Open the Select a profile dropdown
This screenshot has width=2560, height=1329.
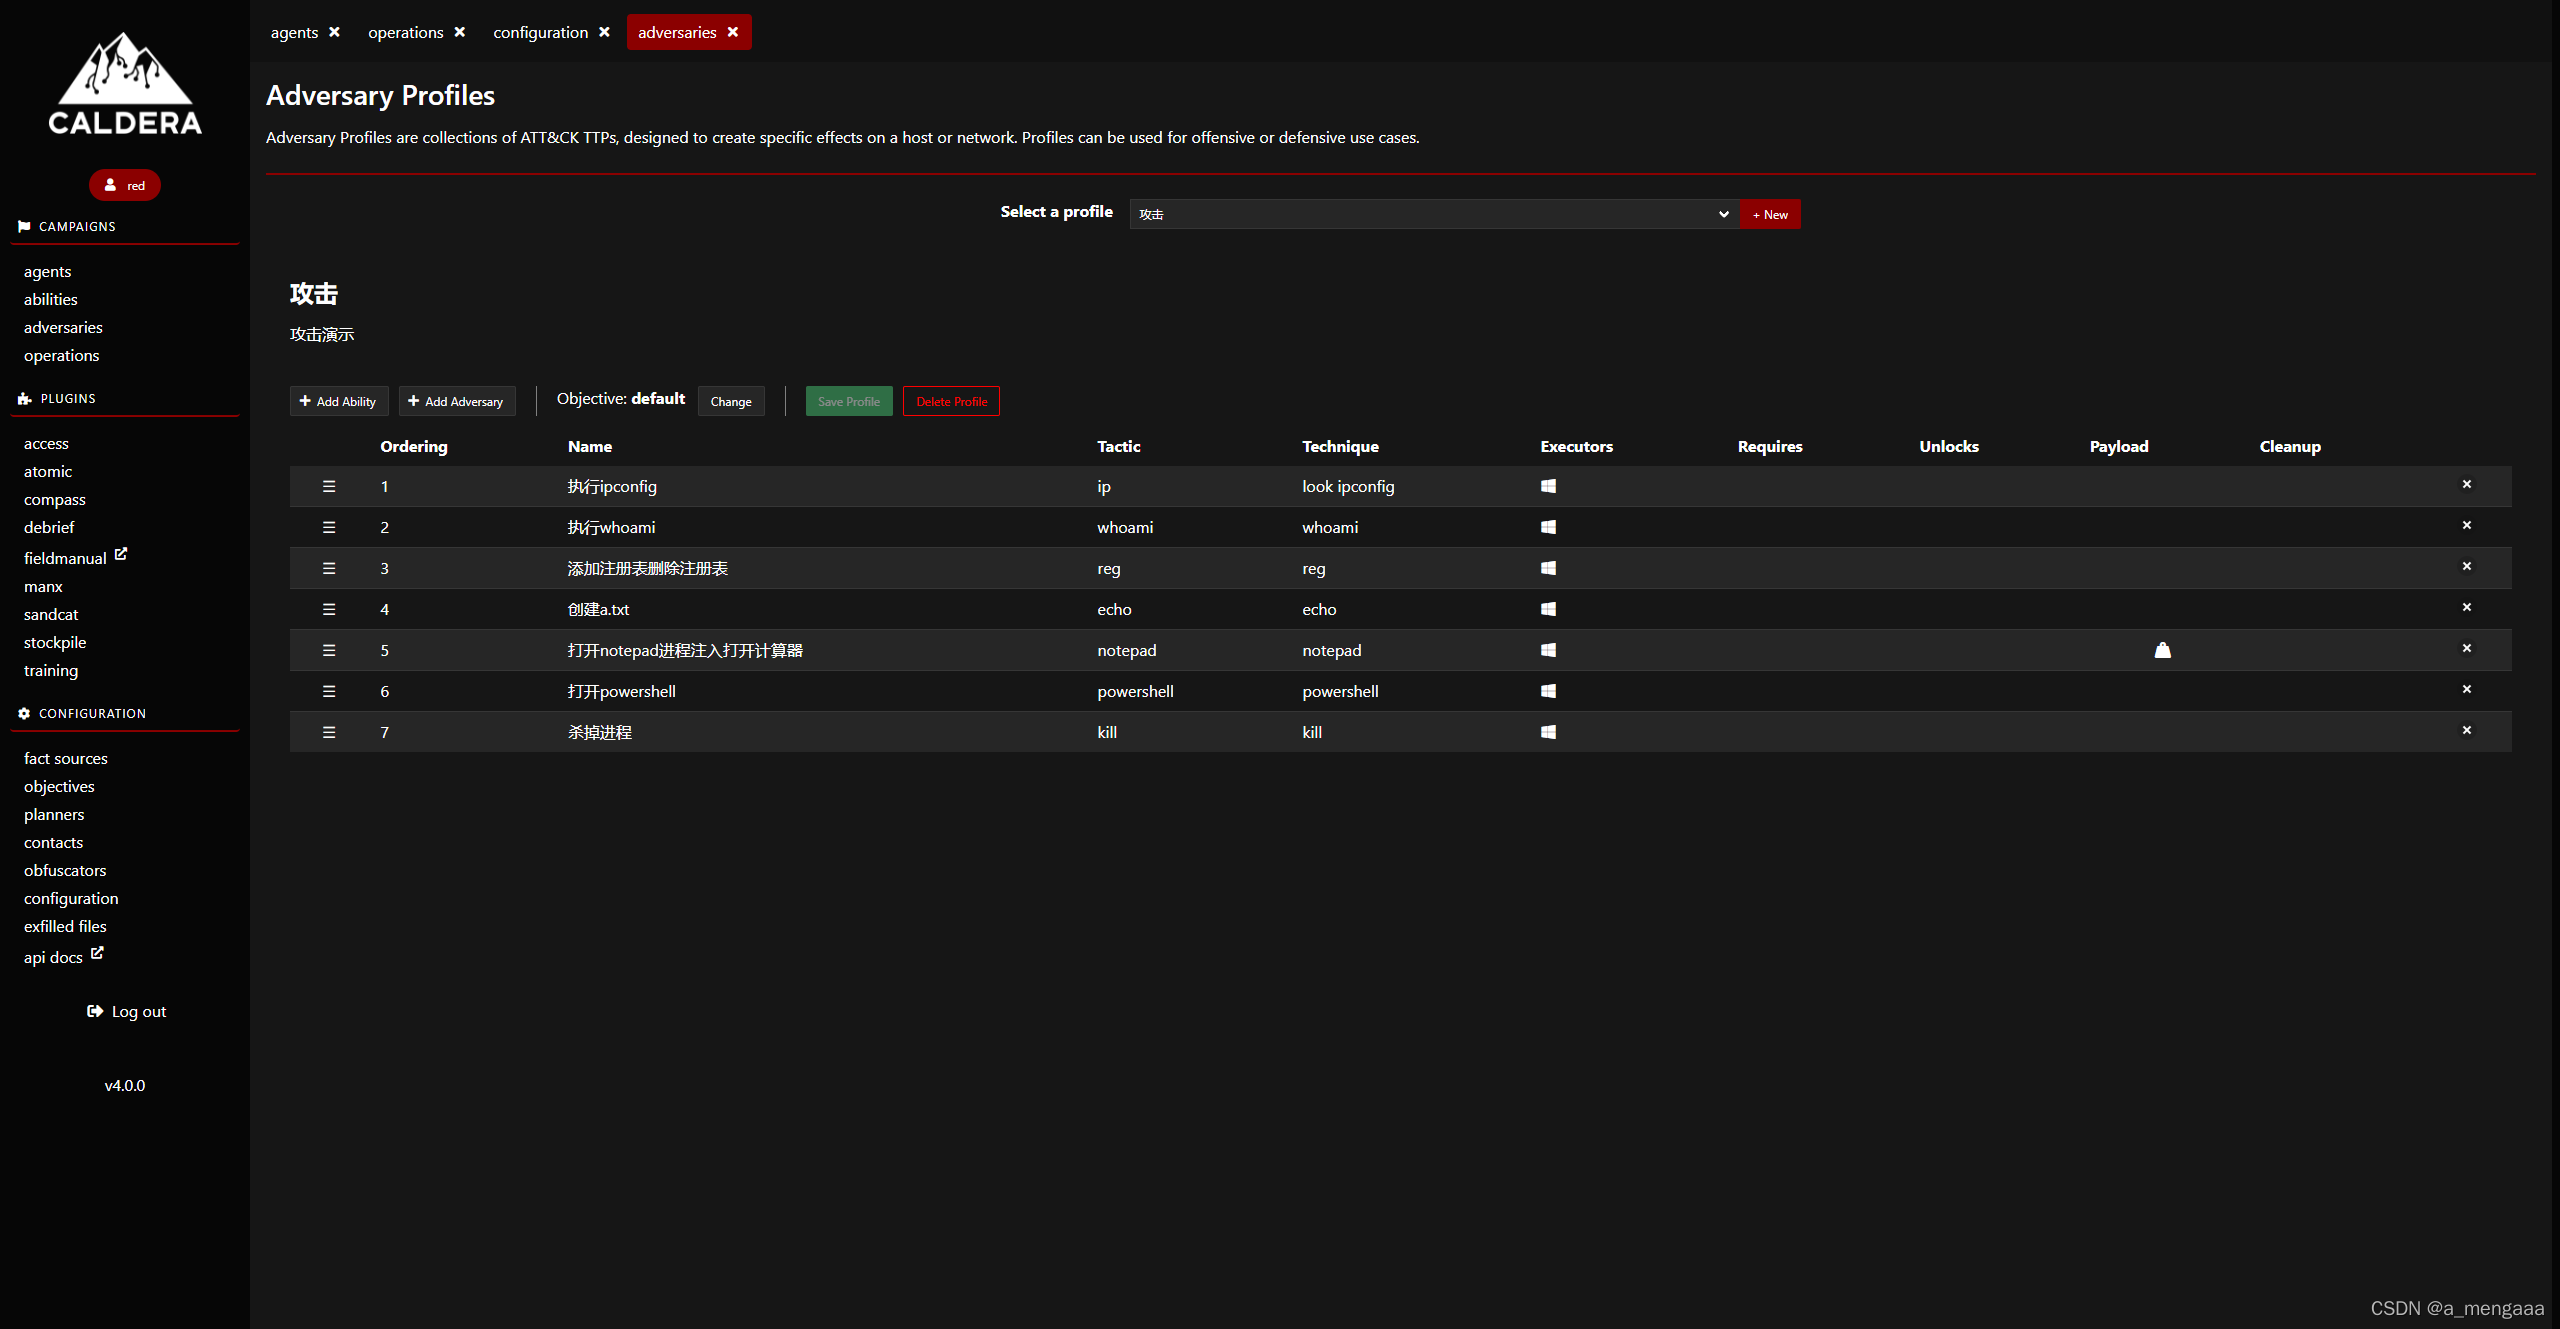1434,214
